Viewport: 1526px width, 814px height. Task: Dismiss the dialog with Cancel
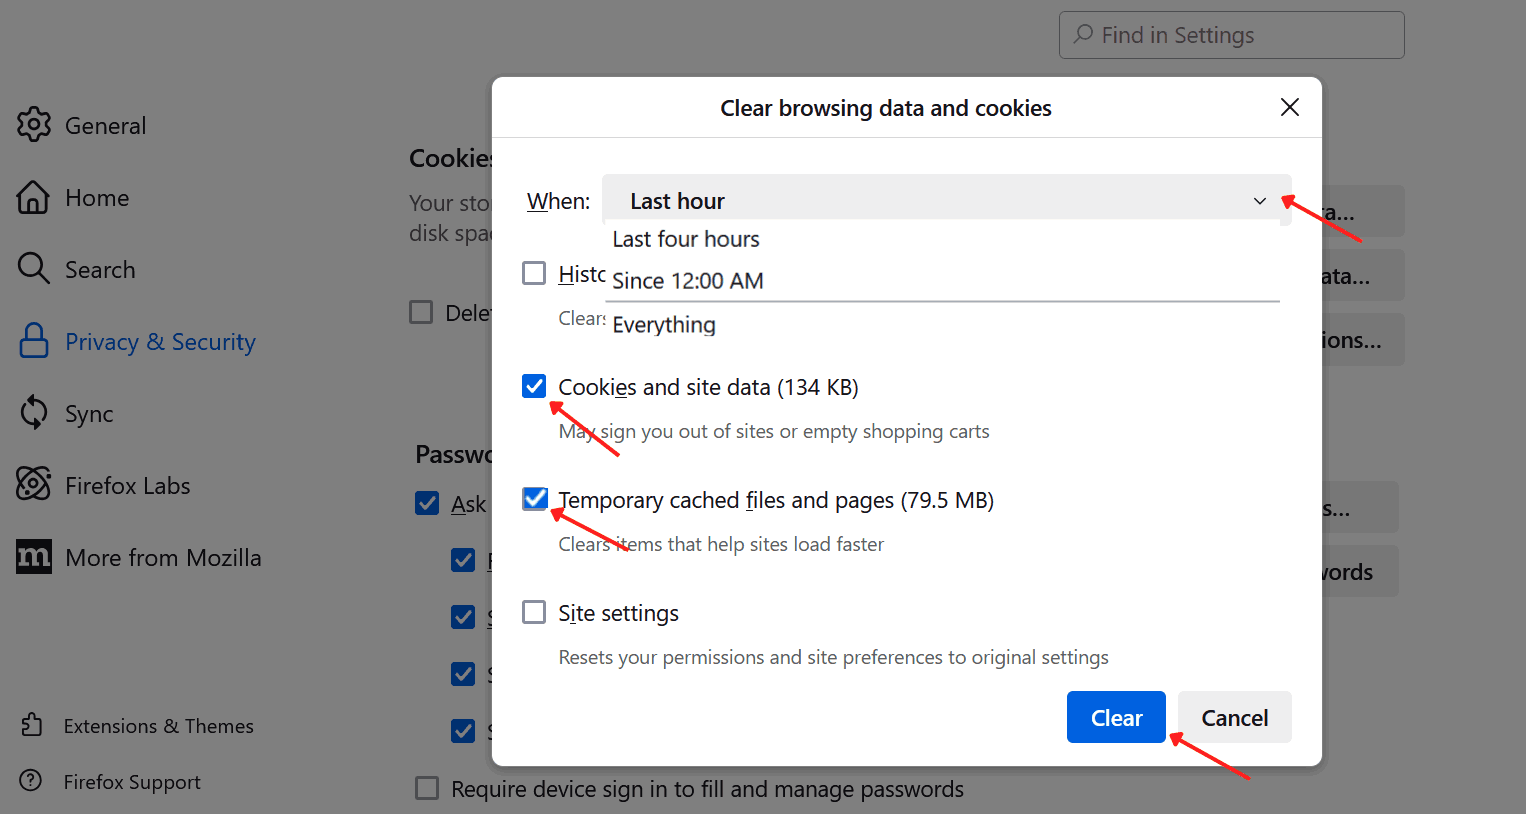pyautogui.click(x=1234, y=717)
